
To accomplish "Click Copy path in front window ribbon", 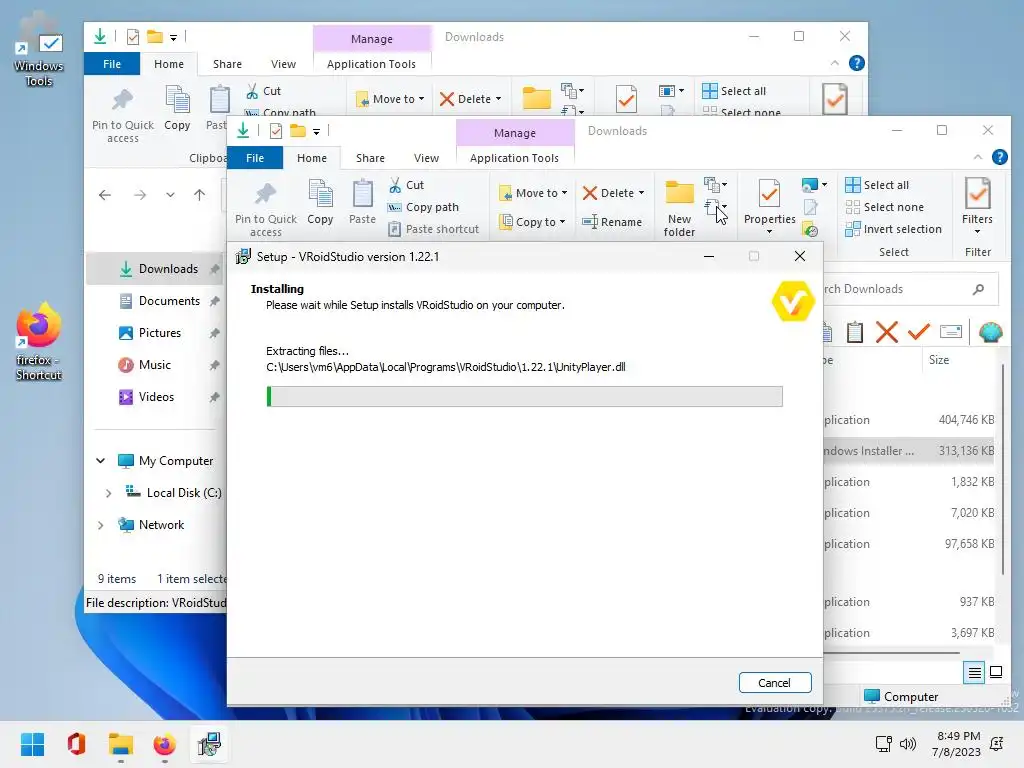I will (x=423, y=207).
